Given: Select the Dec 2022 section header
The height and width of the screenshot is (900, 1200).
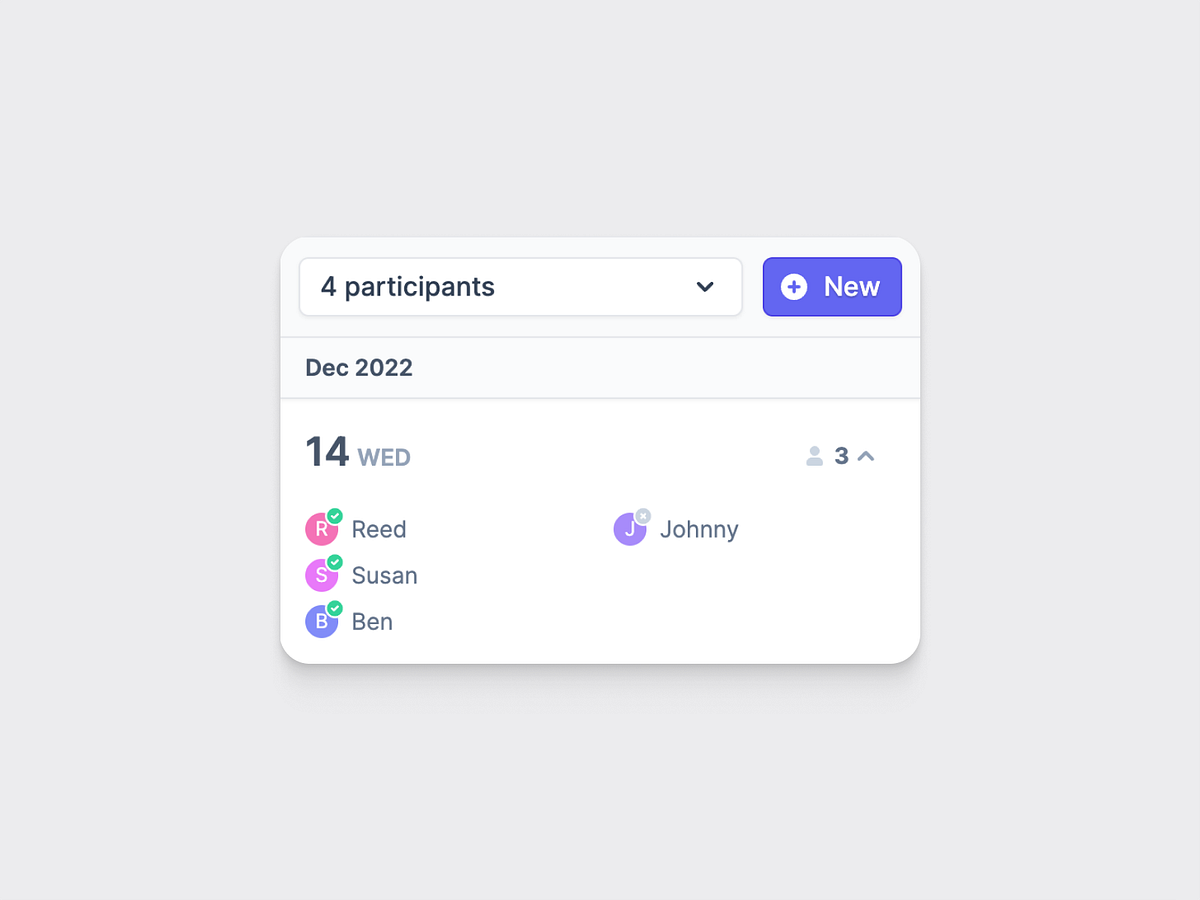Looking at the screenshot, I should (358, 367).
